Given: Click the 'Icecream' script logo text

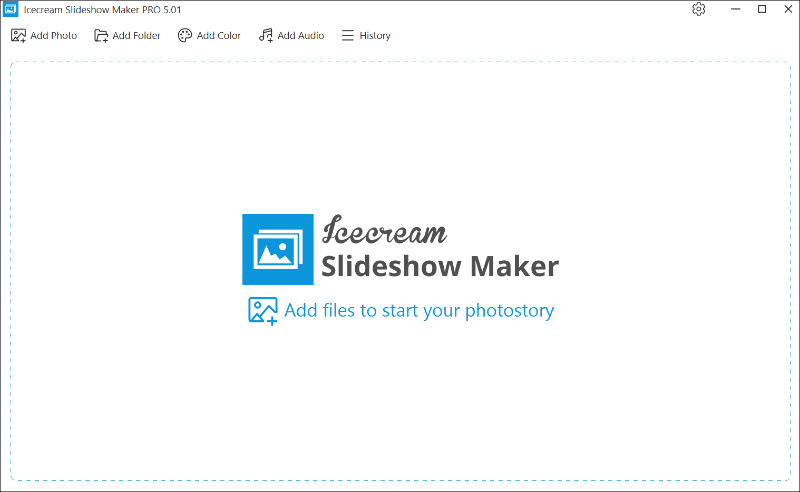Looking at the screenshot, I should tap(384, 230).
